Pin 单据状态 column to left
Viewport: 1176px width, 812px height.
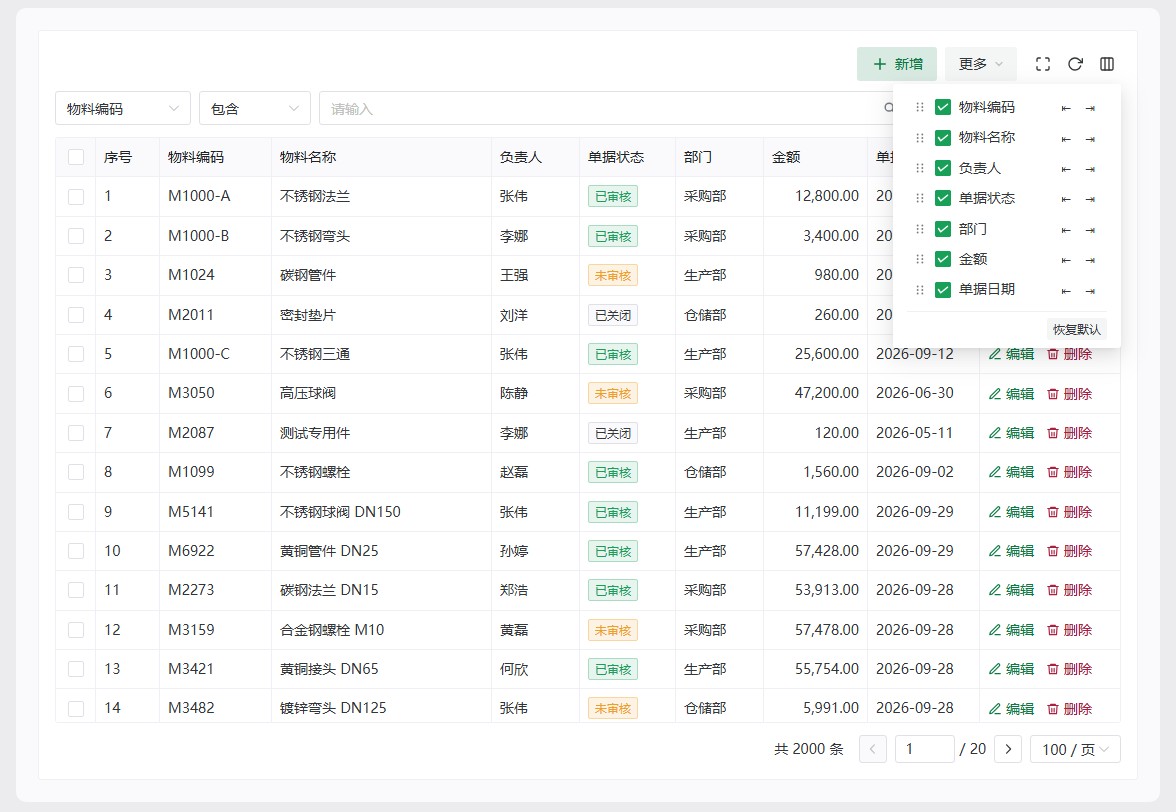tap(1066, 199)
